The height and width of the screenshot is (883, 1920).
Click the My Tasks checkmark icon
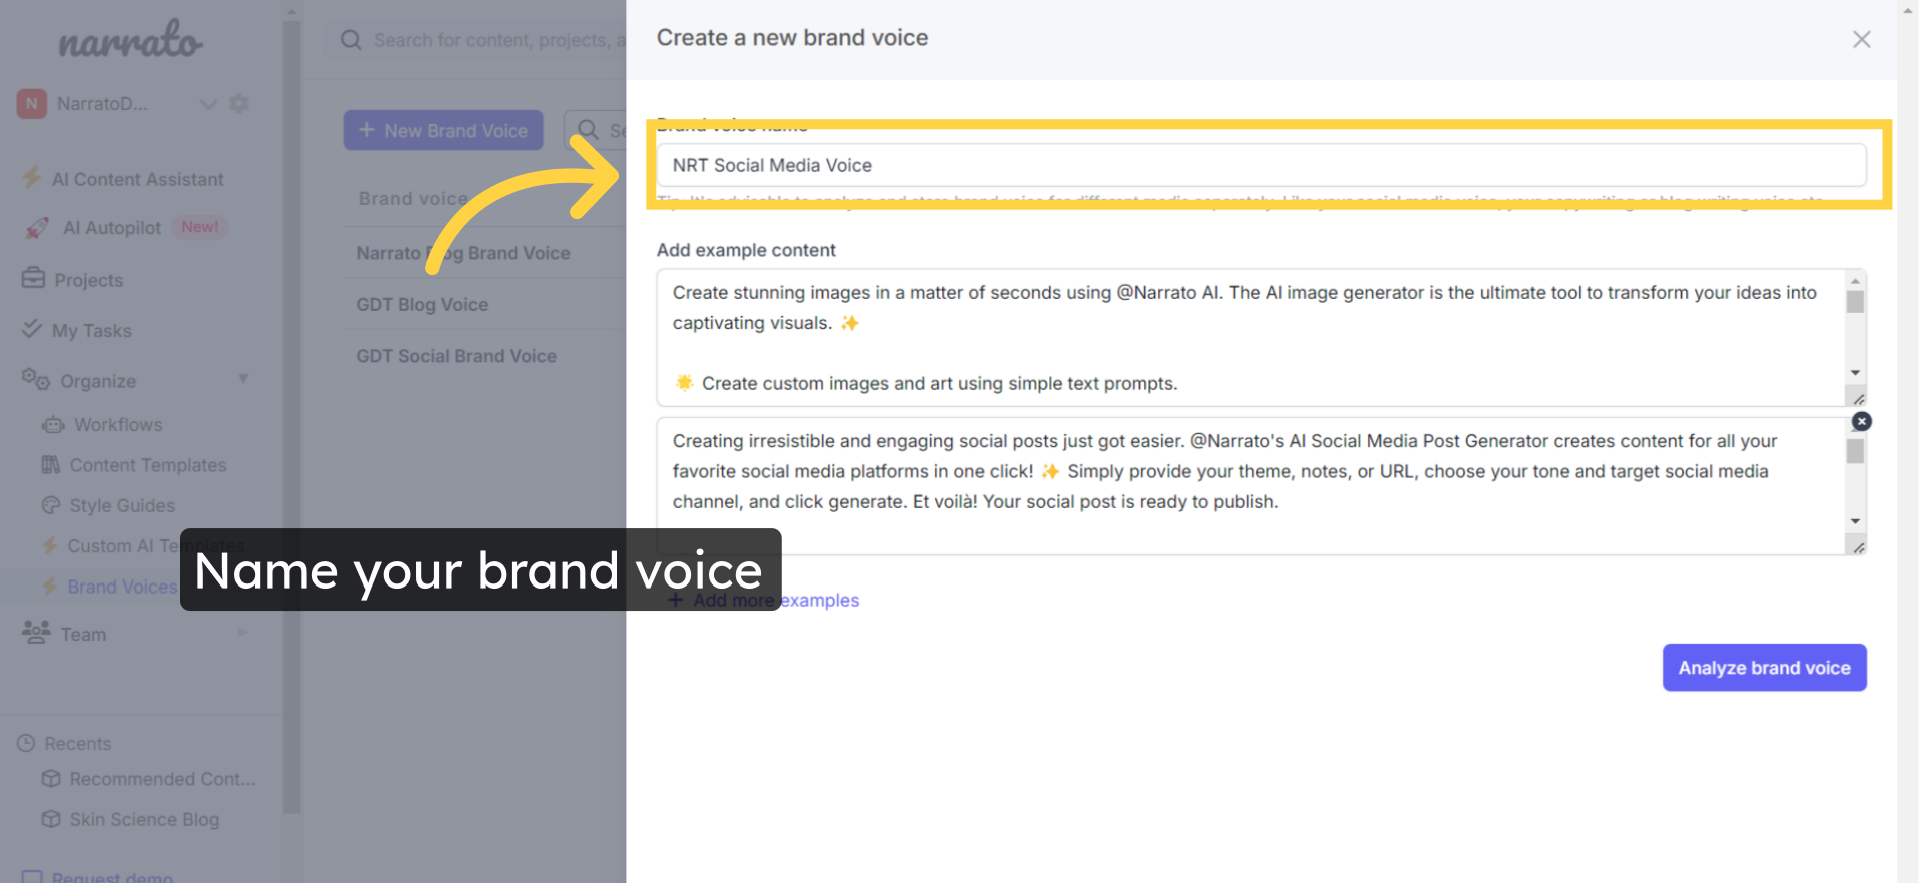click(32, 328)
